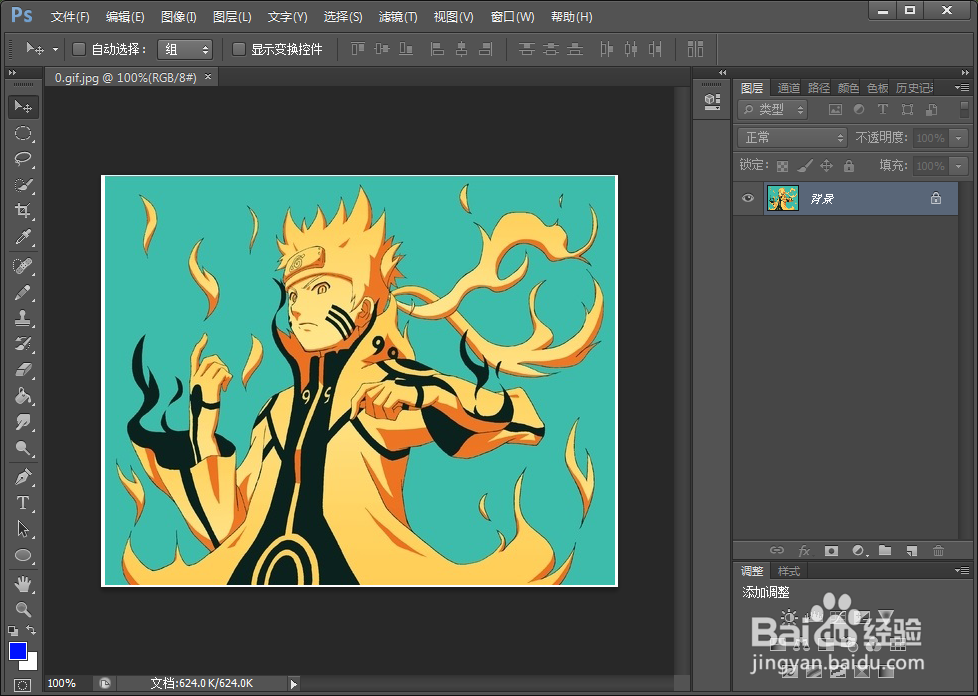Screen dimensions: 978x696
Task: Select the Brush tool
Action: [x=23, y=292]
